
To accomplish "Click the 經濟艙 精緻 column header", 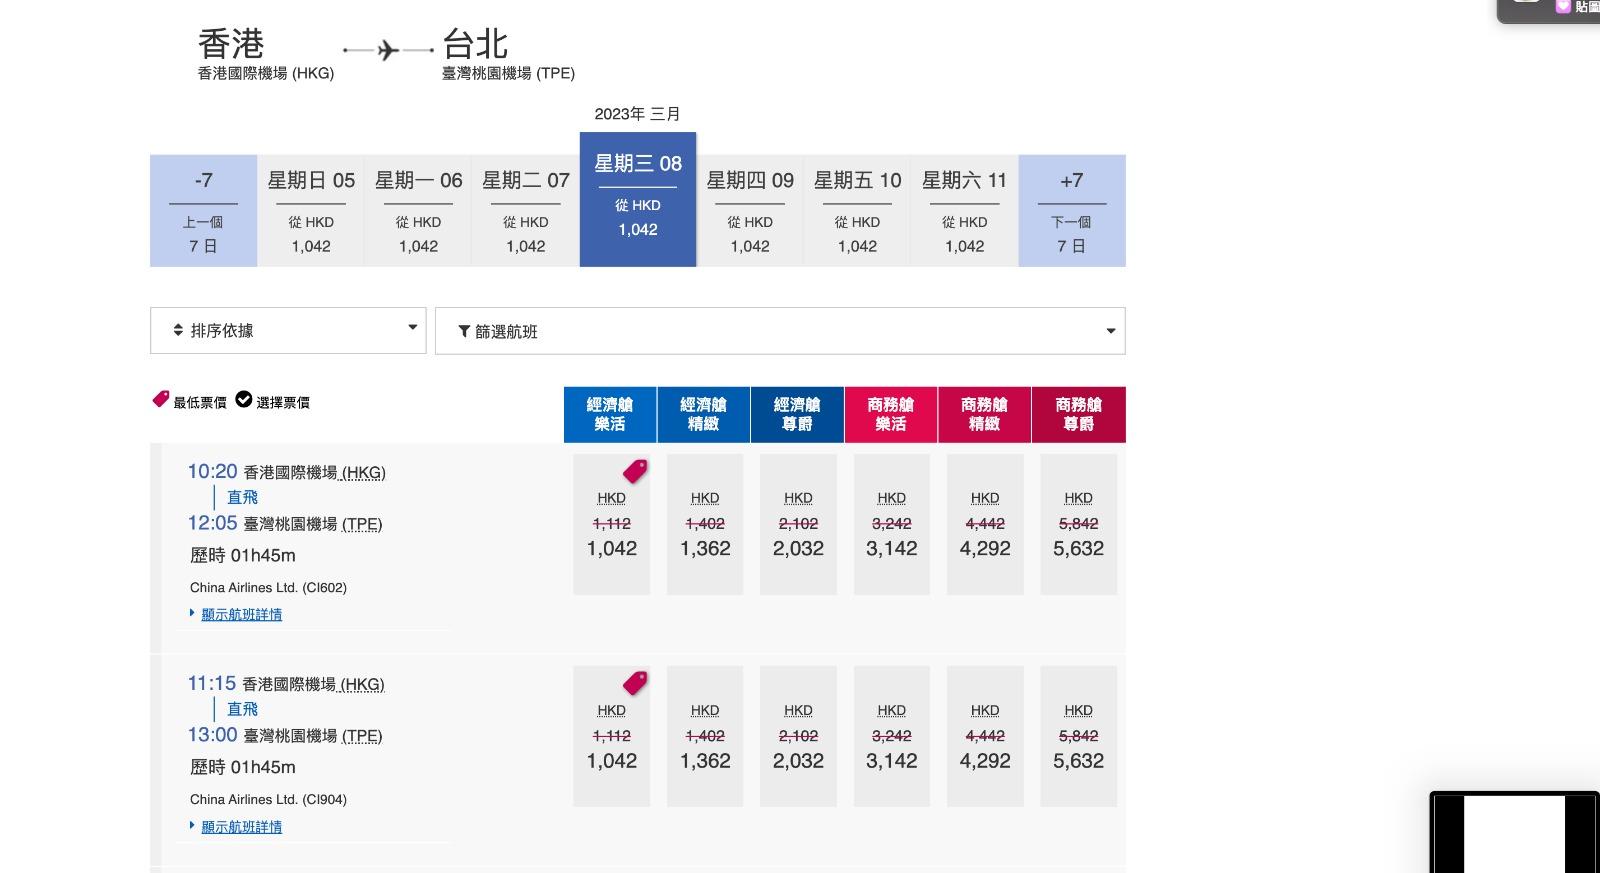I will point(703,414).
